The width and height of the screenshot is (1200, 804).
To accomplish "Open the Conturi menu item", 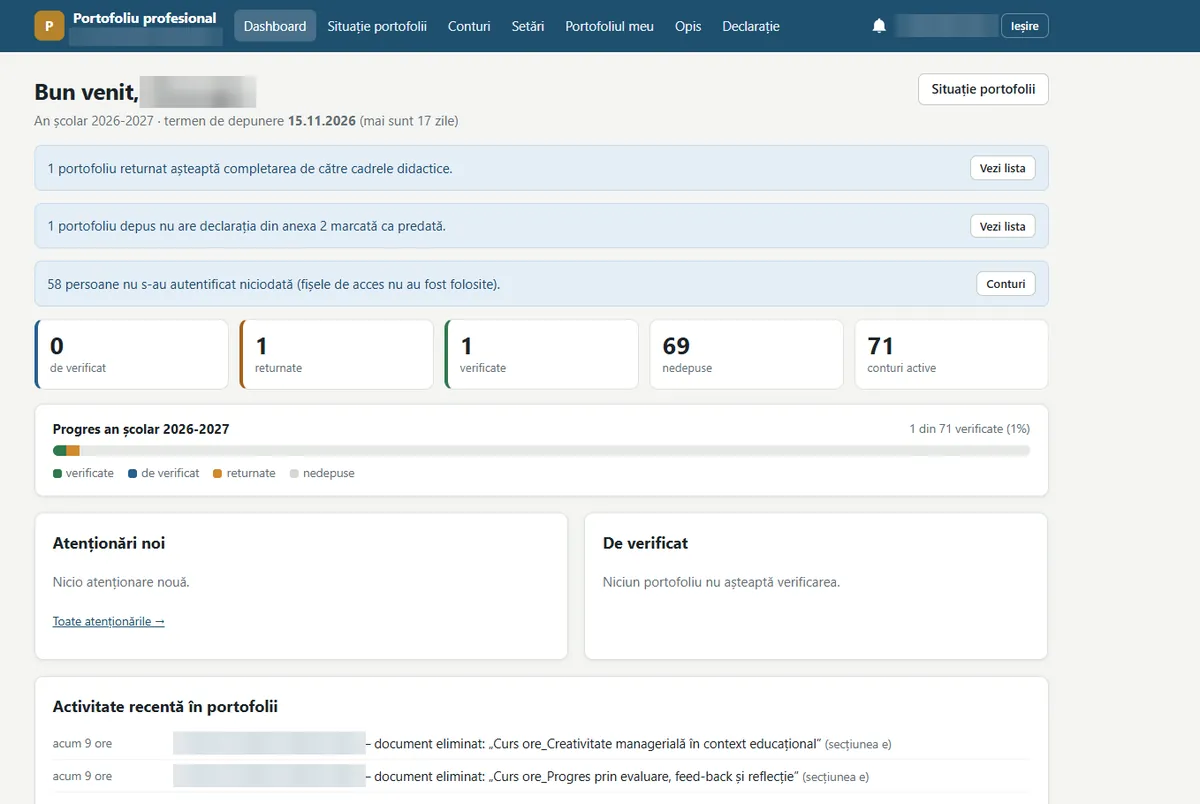I will [x=469, y=26].
